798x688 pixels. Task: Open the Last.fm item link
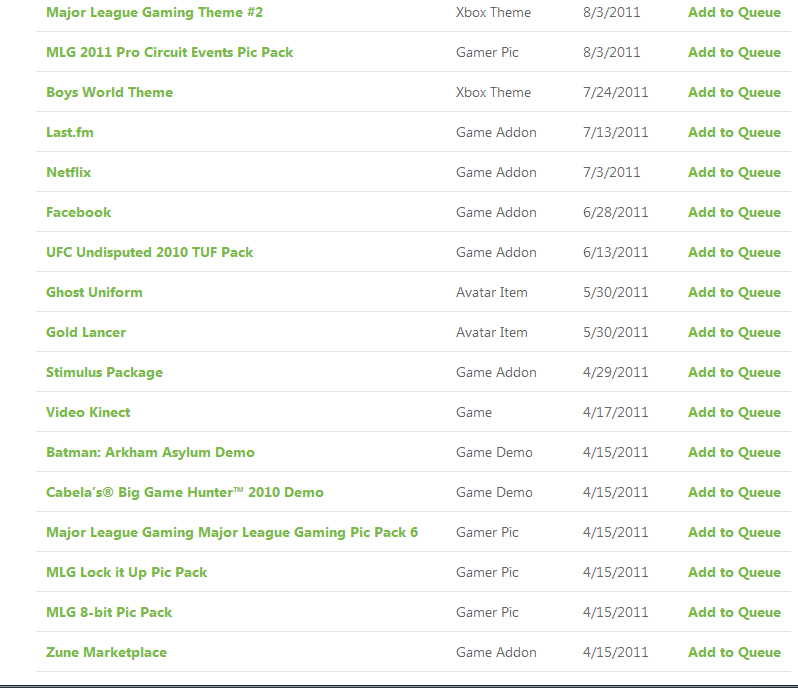70,132
